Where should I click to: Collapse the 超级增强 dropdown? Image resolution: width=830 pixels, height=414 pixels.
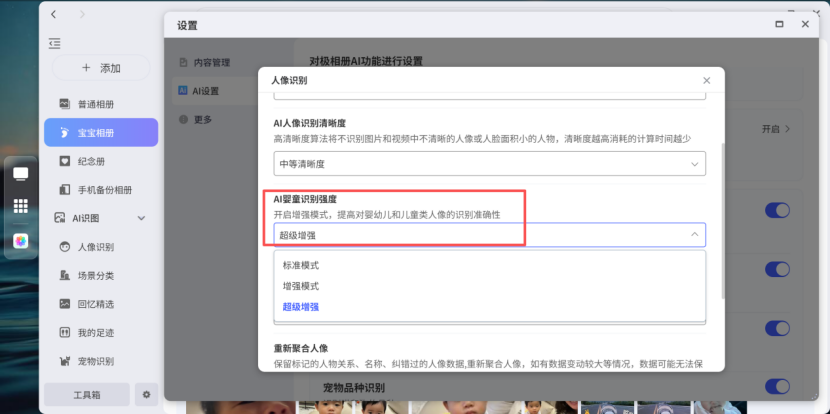[490, 235]
